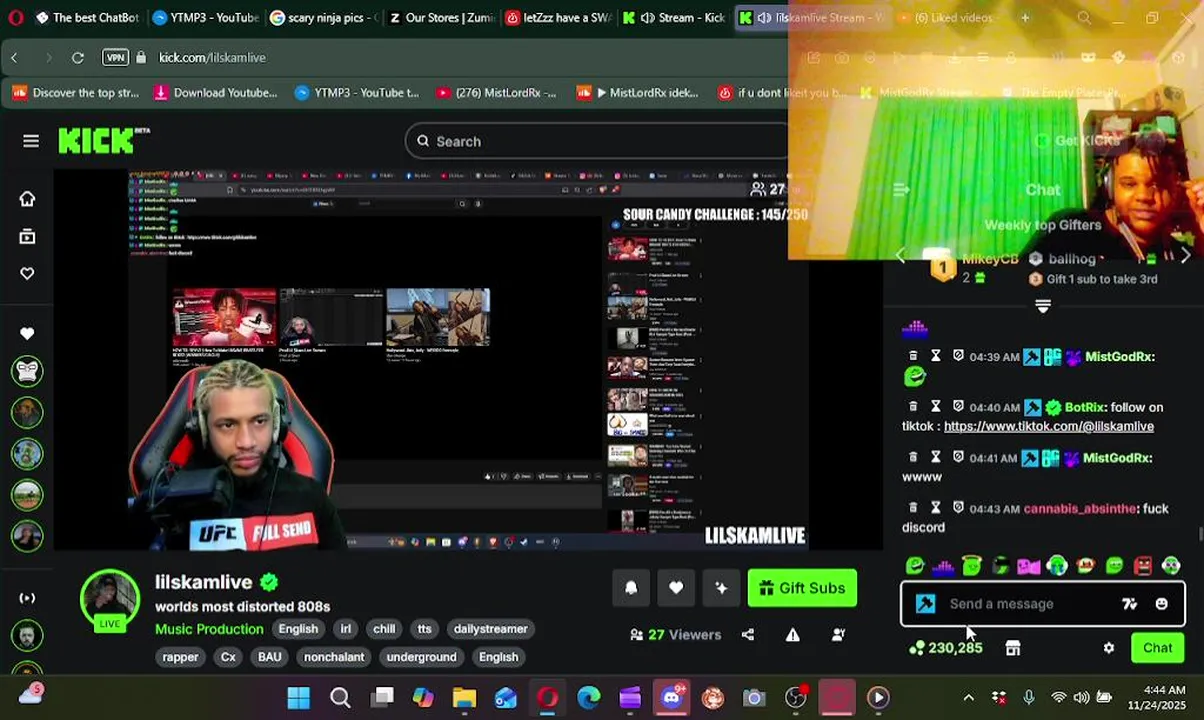This screenshot has width=1204, height=720.
Task: Open Music Production category link
Action: click(x=209, y=629)
